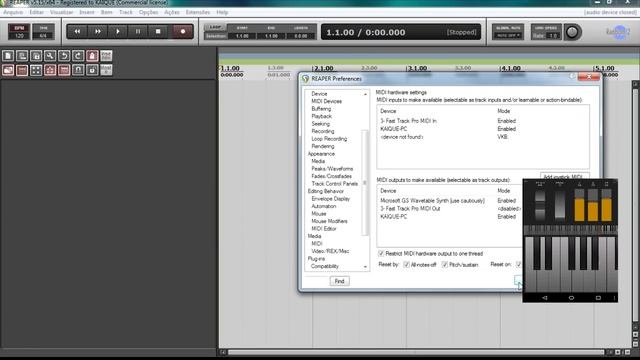Screen dimensions: 640x360
Task: Click the Rewind transport button
Action: pos(77,31)
